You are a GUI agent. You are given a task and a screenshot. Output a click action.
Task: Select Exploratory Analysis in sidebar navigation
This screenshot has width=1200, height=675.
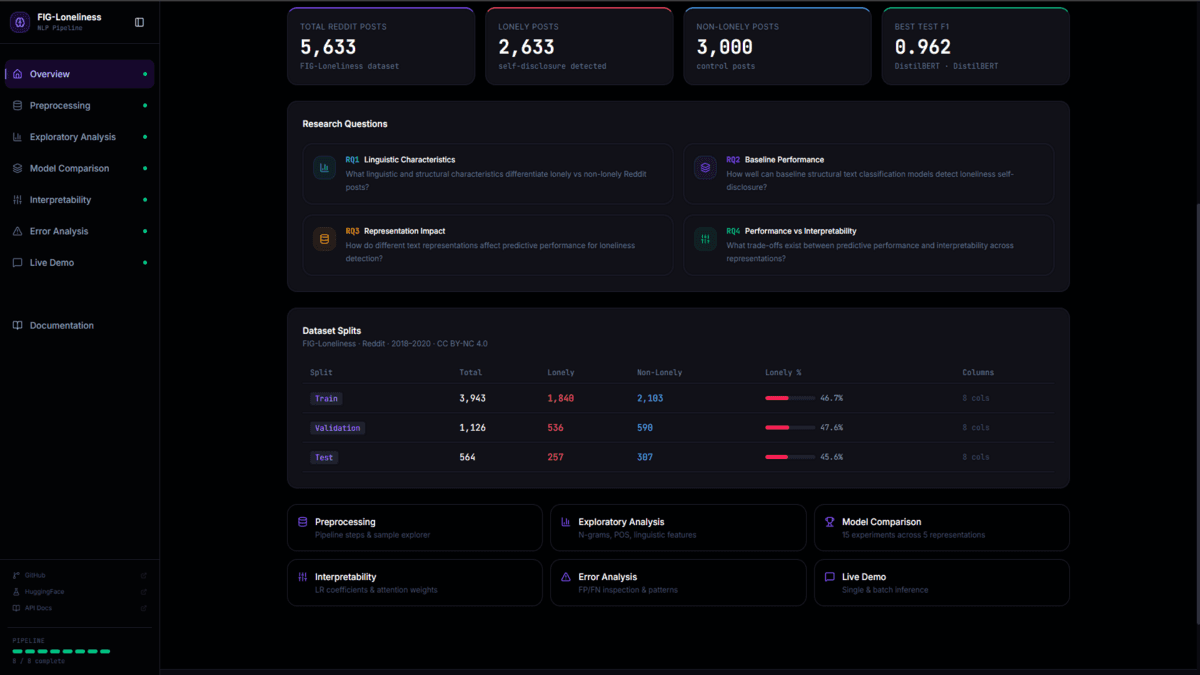(80, 137)
